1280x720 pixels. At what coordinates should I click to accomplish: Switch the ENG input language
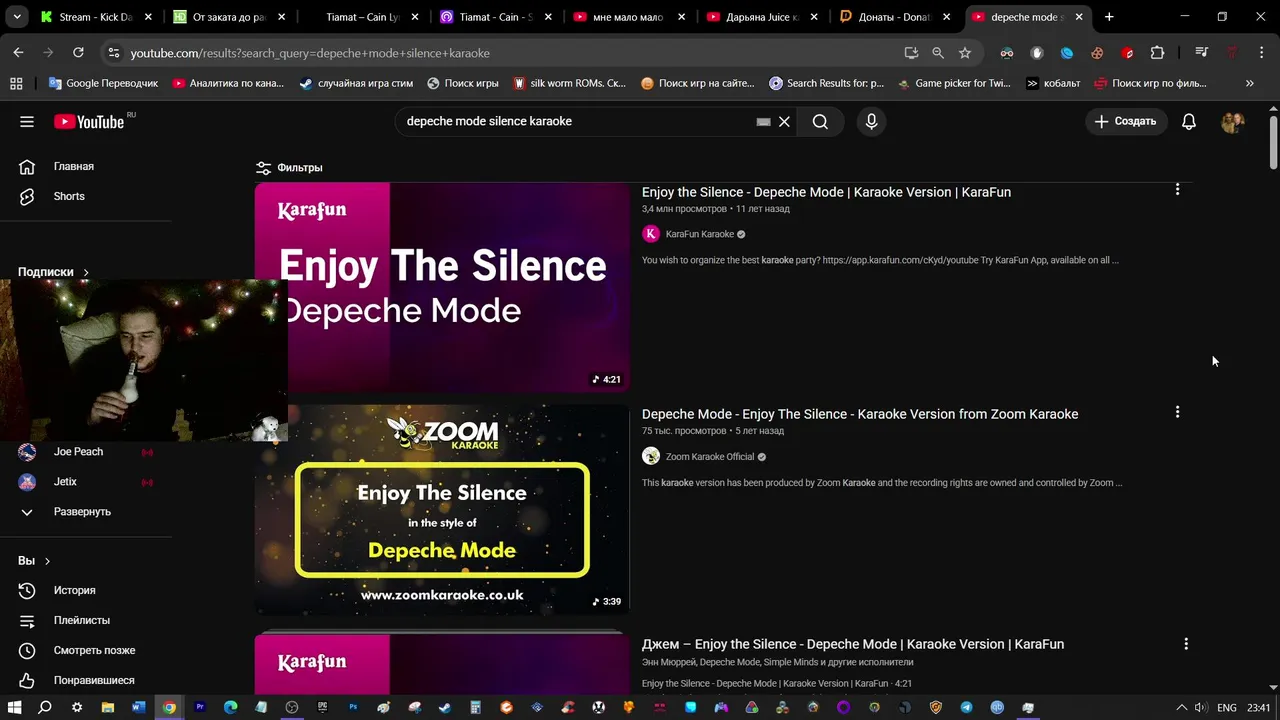click(1227, 708)
